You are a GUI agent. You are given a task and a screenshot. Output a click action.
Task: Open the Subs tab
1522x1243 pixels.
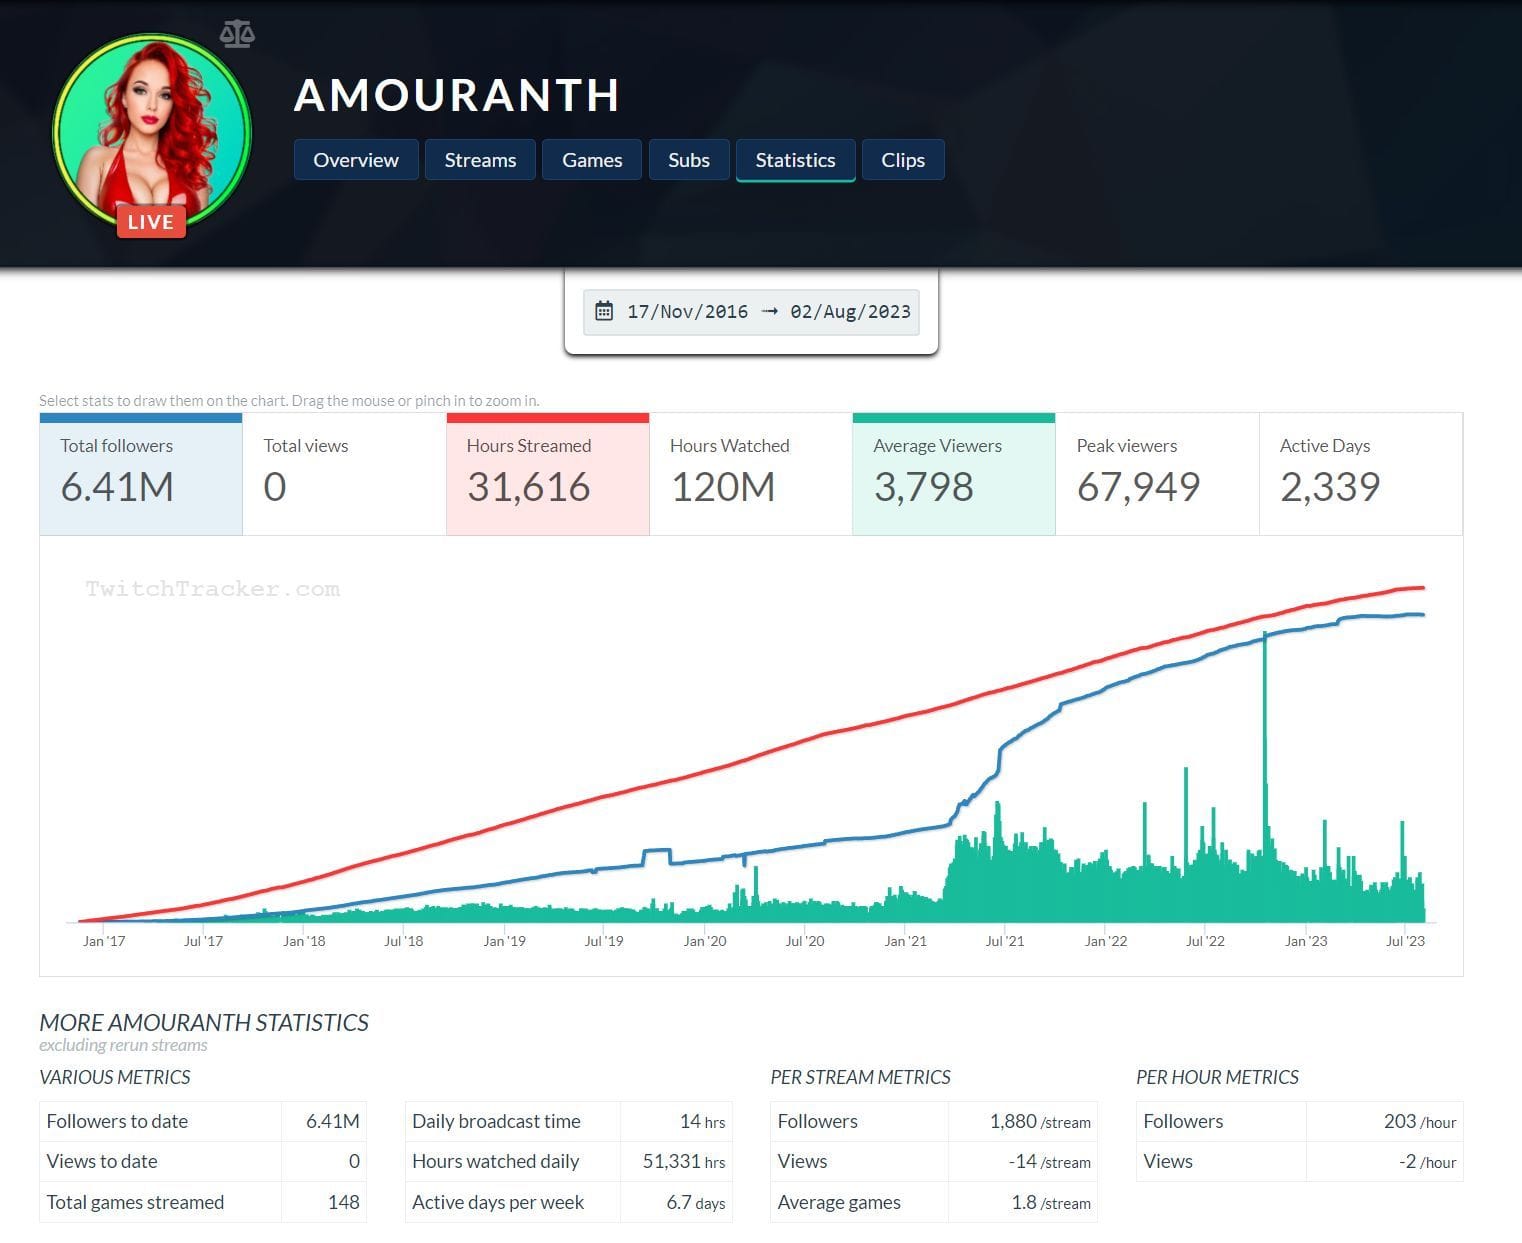point(688,159)
